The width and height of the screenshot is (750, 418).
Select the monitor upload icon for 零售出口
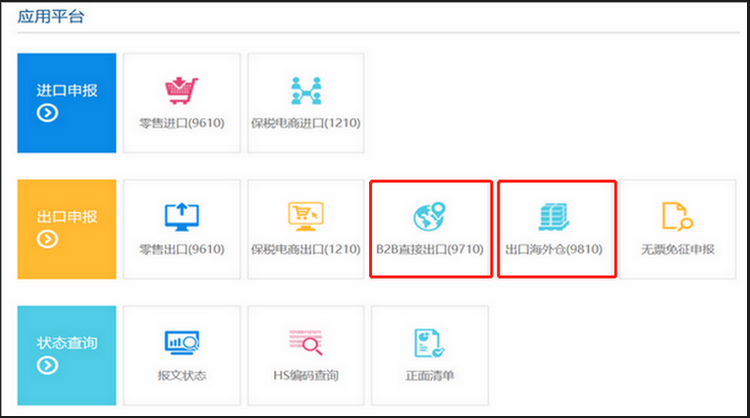point(181,217)
